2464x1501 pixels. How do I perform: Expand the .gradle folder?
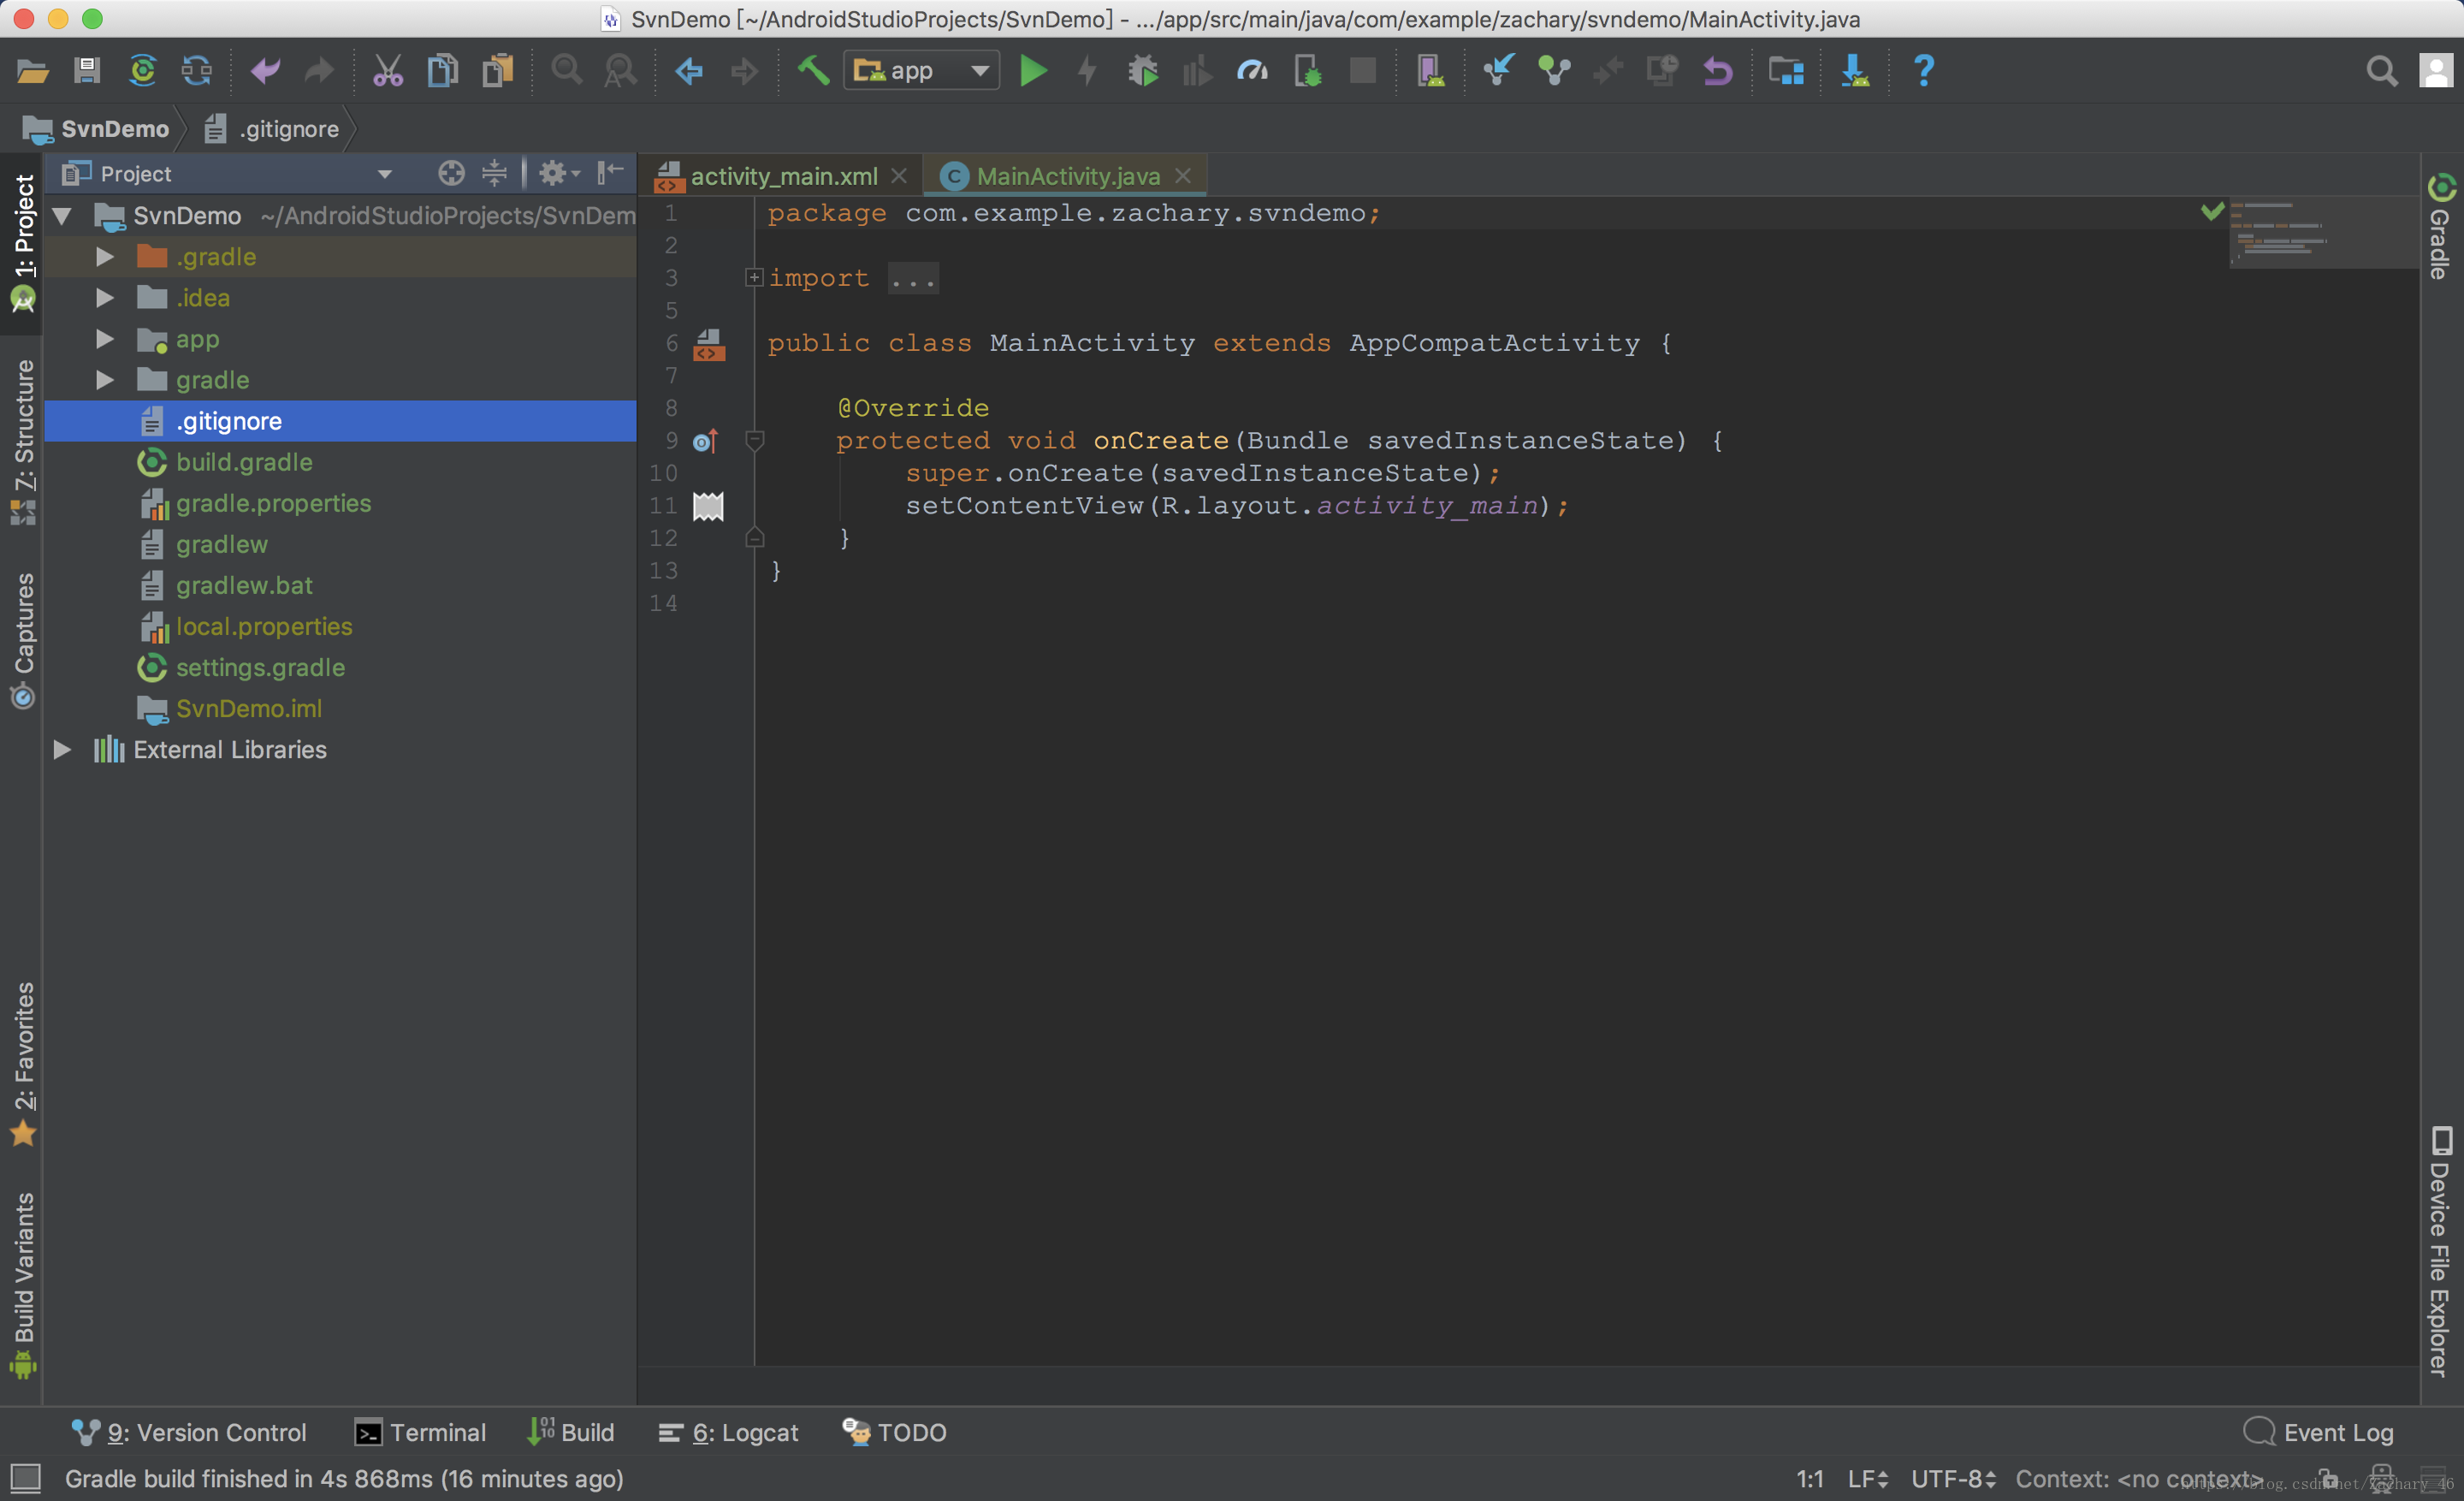coord(104,256)
